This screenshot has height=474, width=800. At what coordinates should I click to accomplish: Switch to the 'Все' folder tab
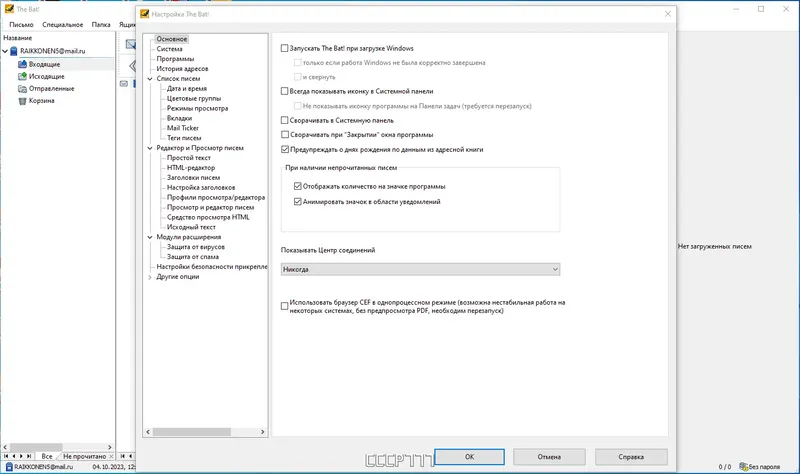pos(47,456)
